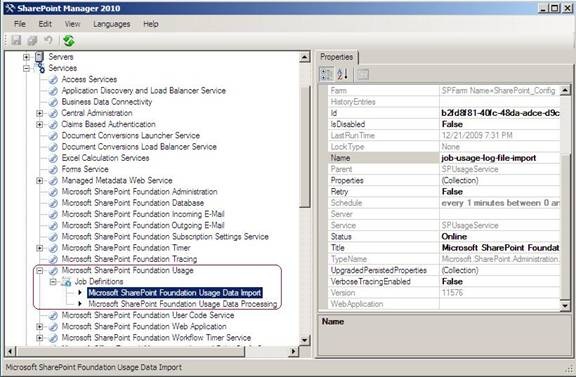576x377 pixels.
Task: Select the Properties tab
Action: [x=336, y=57]
